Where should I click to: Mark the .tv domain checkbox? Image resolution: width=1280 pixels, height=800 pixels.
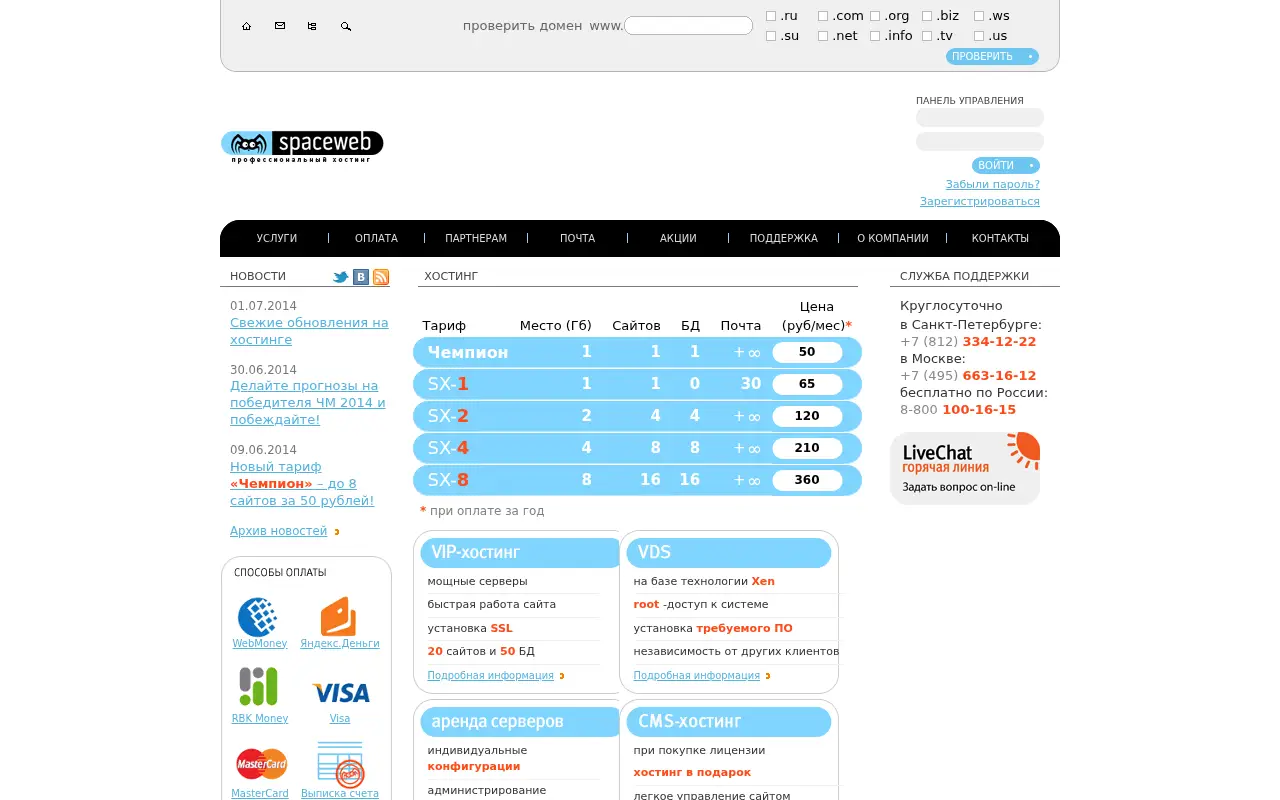pos(927,36)
